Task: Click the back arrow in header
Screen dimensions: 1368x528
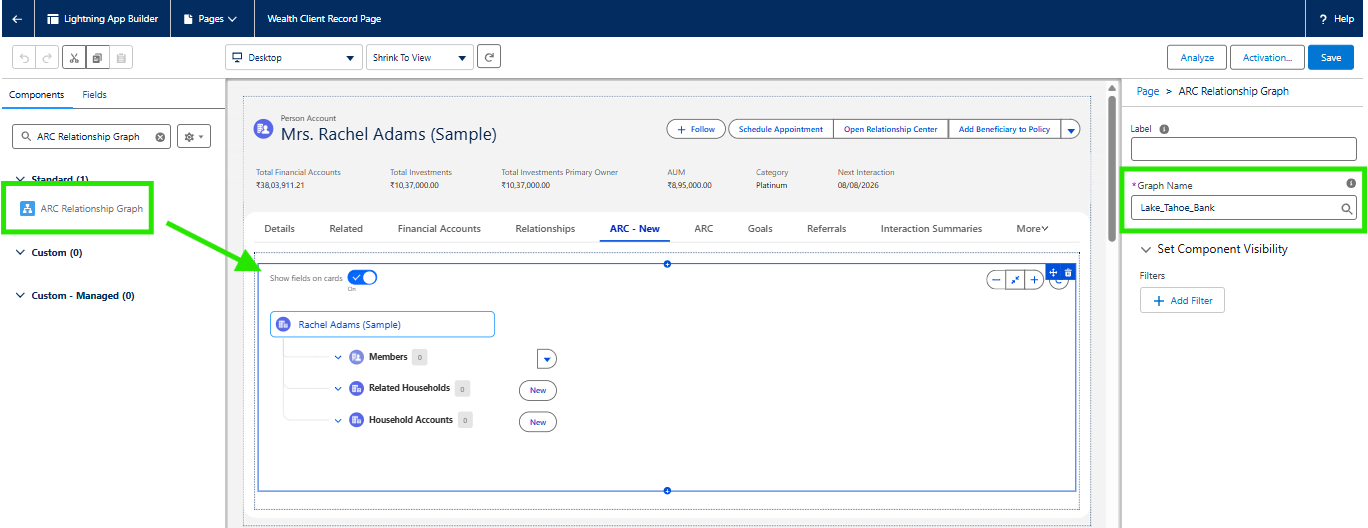Action: (x=17, y=19)
